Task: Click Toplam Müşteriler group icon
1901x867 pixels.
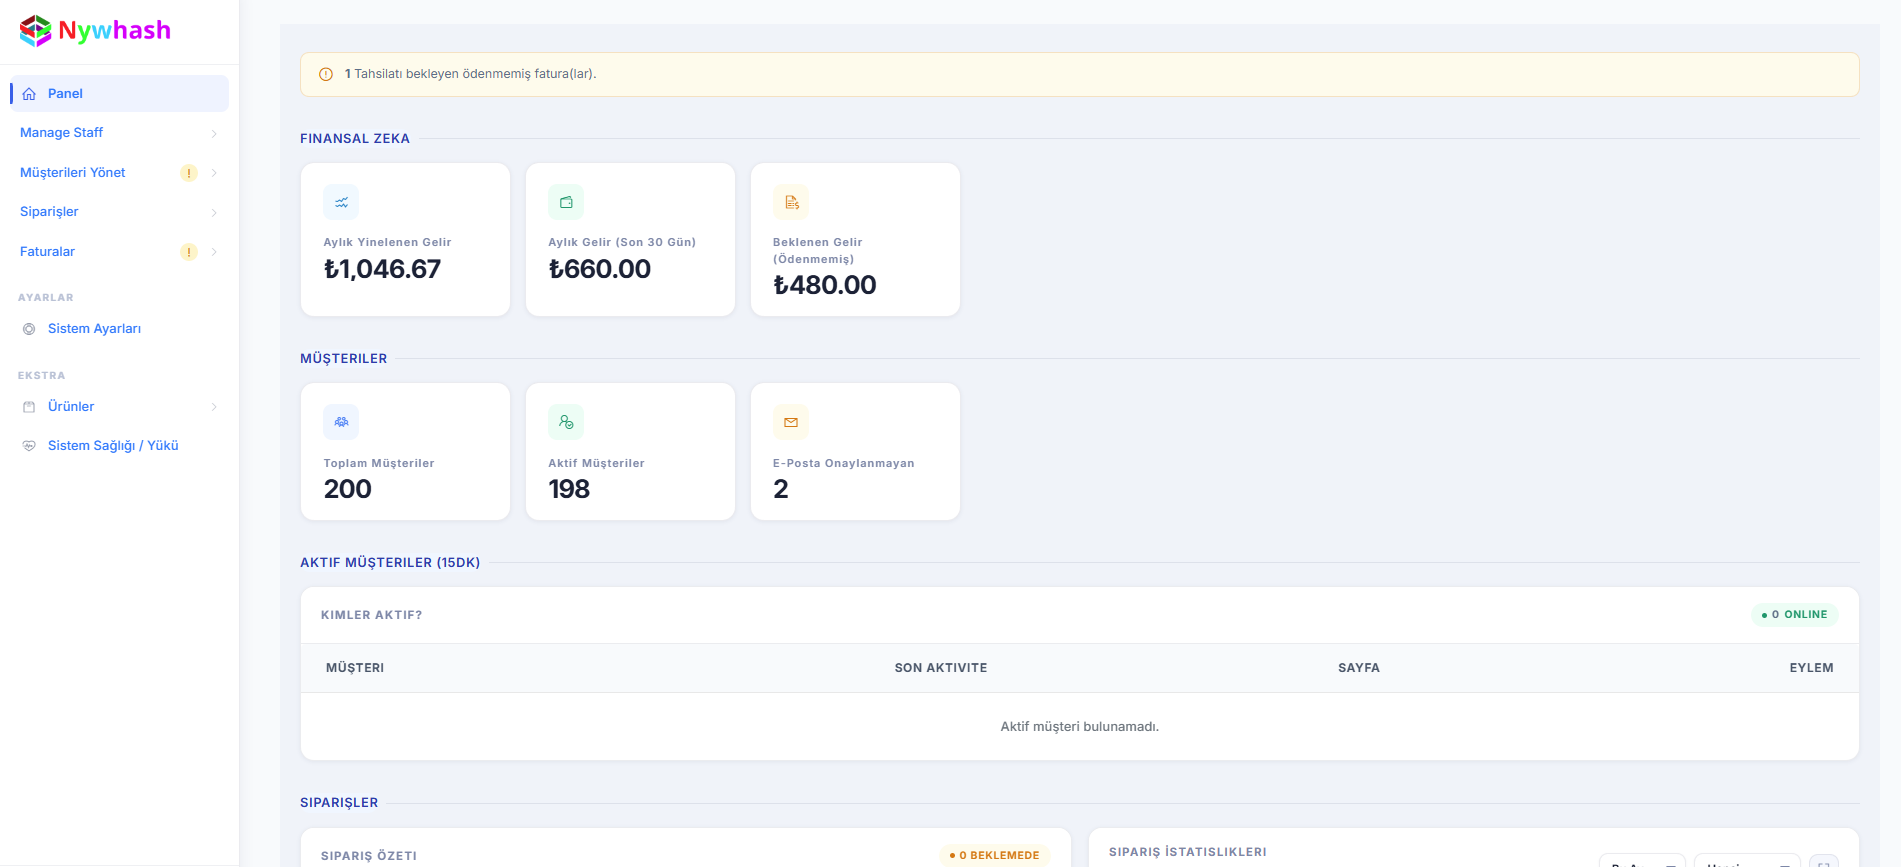Action: tap(341, 422)
